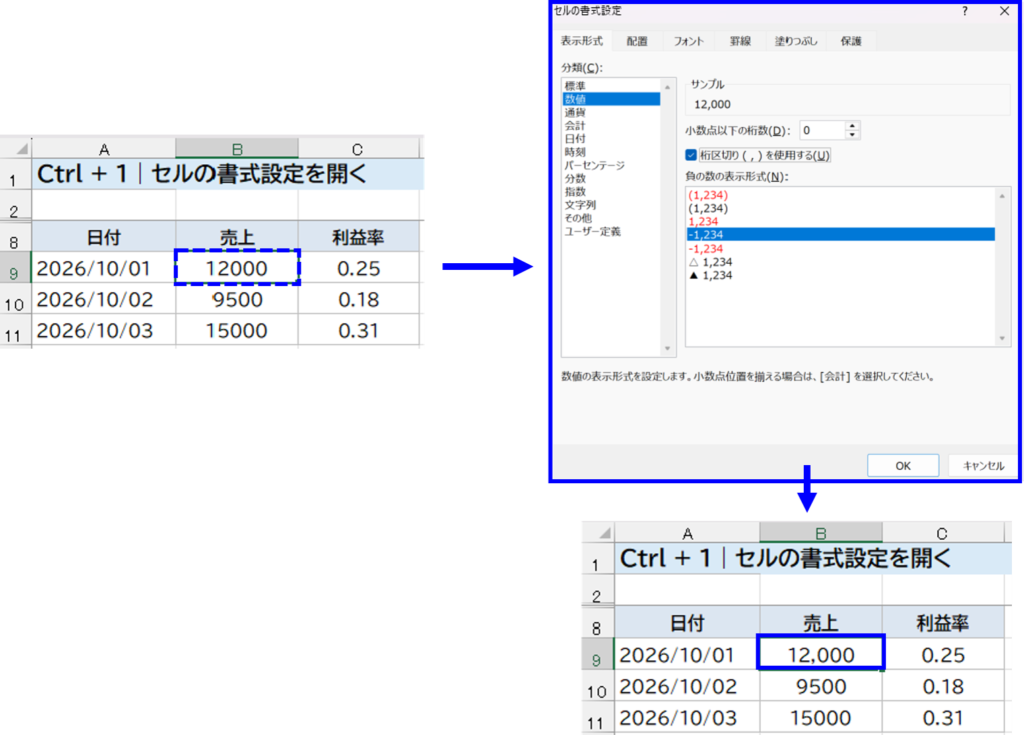Select cell 12,000 in bottom sheet

[x=821, y=654]
